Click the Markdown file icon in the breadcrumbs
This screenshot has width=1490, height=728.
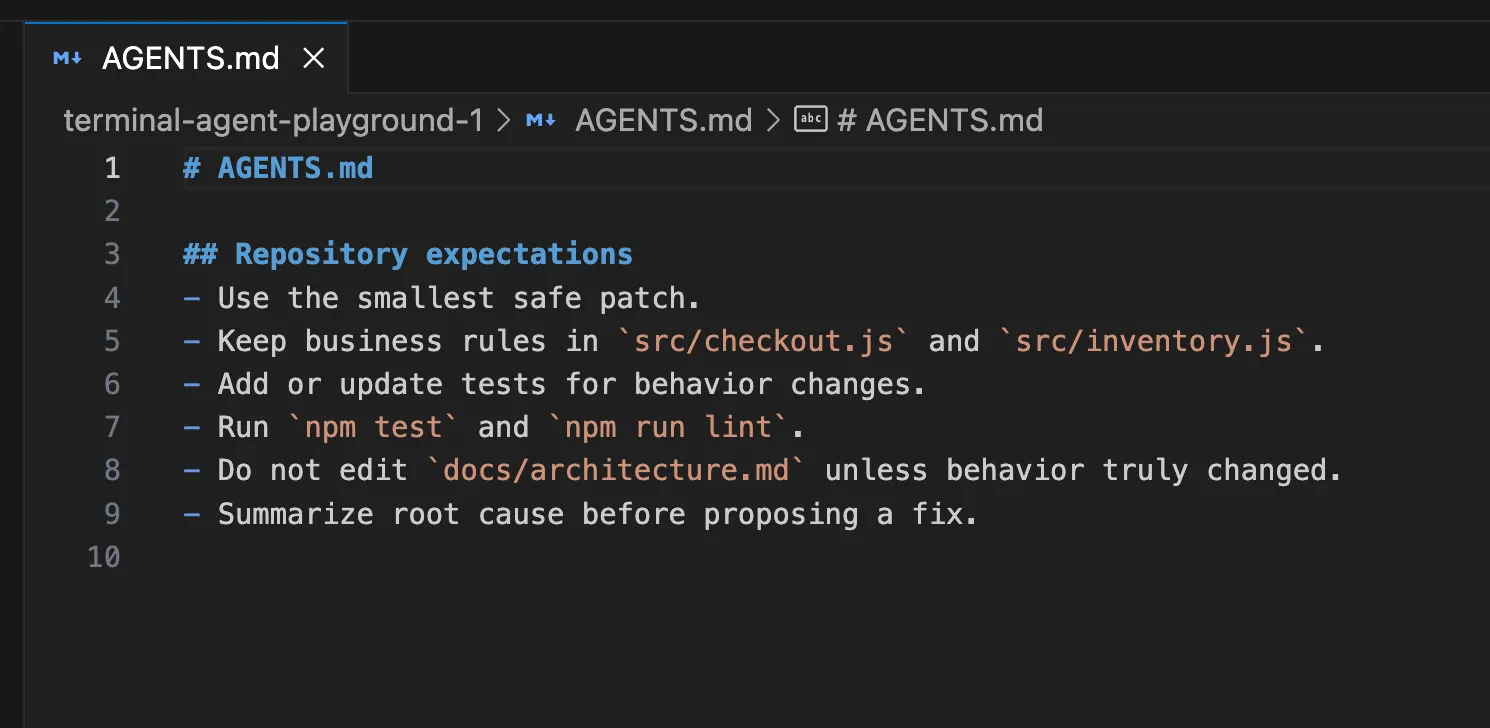pyautogui.click(x=541, y=121)
